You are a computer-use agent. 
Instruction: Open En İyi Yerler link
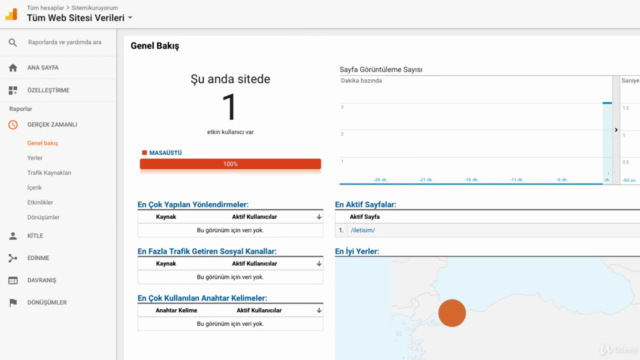(x=357, y=251)
